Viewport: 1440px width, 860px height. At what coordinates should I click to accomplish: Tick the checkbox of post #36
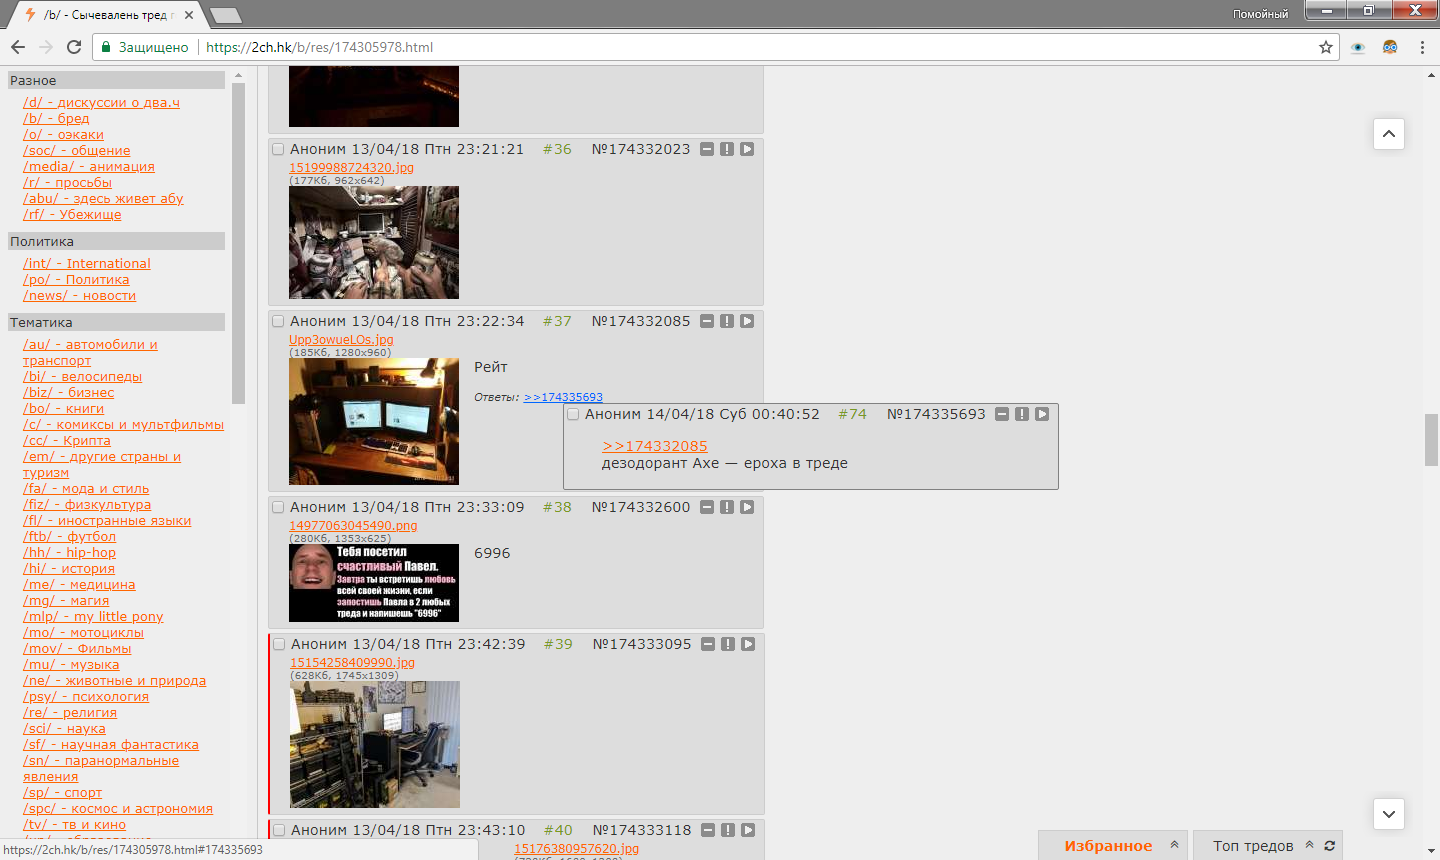click(x=279, y=149)
